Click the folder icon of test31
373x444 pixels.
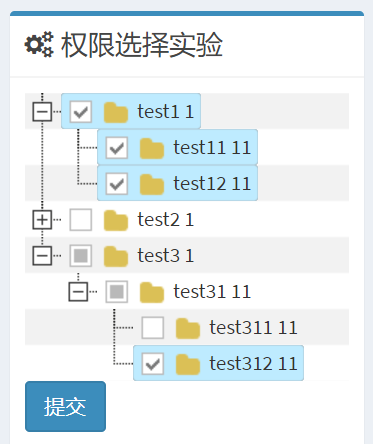tap(152, 292)
